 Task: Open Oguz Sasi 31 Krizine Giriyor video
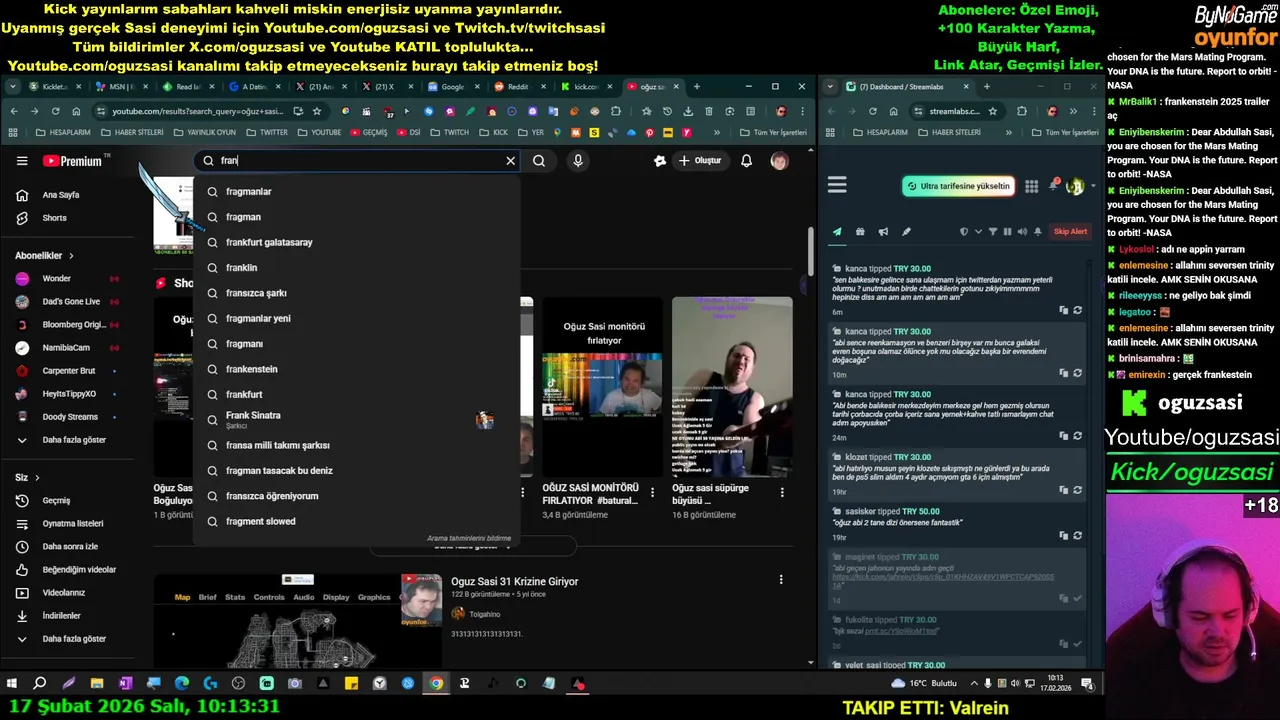point(514,582)
